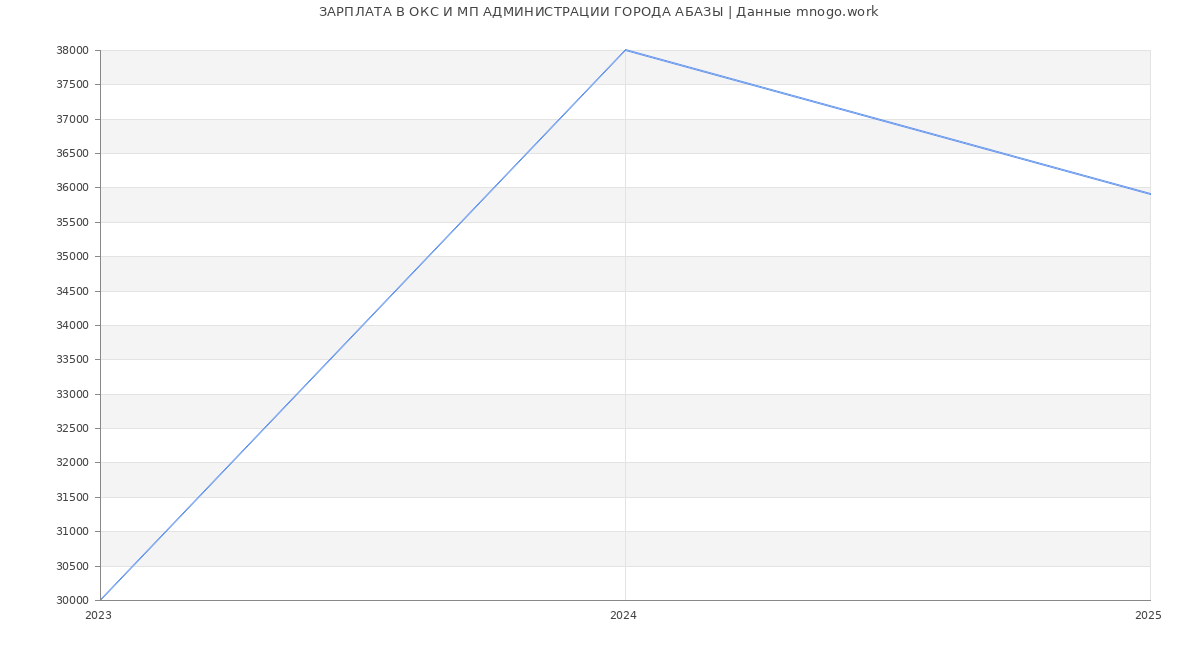Viewport: 1200px width, 650px height.
Task: Select the 33500 y-axis label
Action: pyautogui.click(x=72, y=359)
